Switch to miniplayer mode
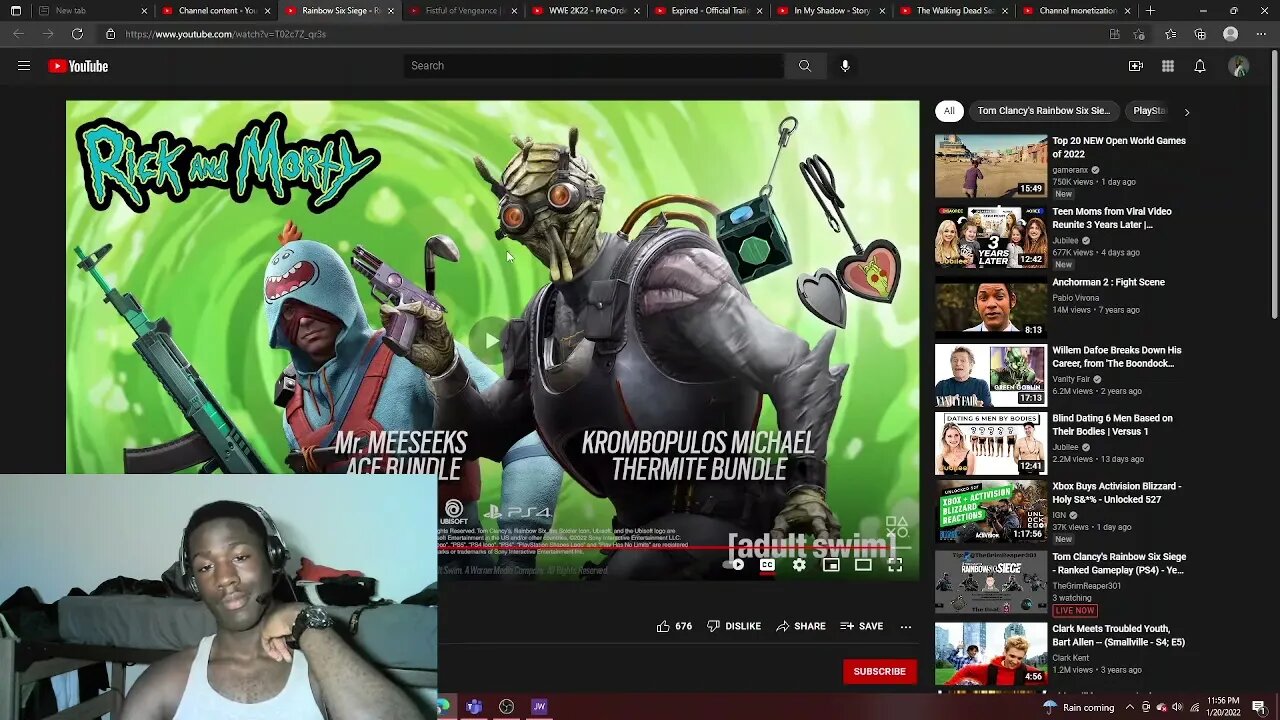 tap(831, 565)
